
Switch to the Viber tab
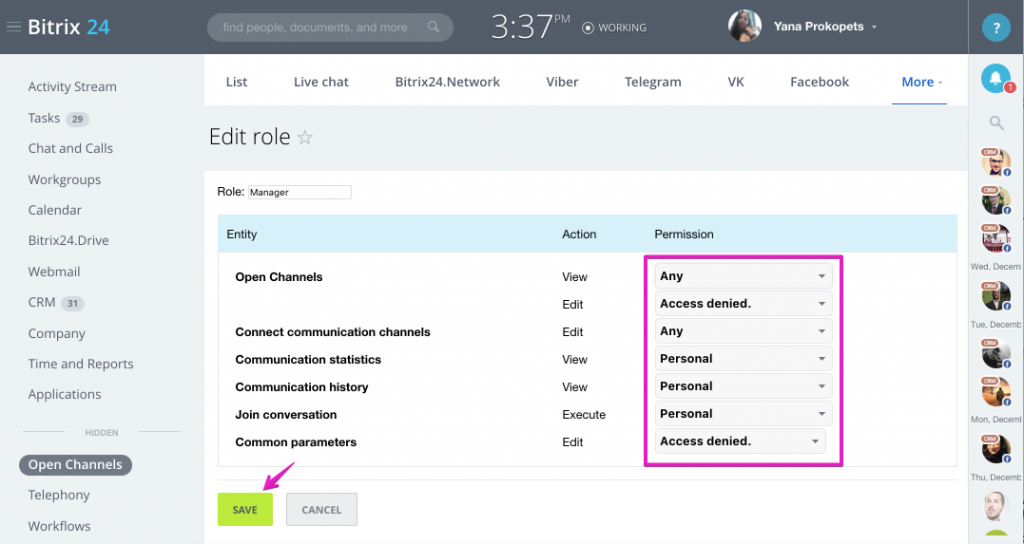[x=562, y=82]
